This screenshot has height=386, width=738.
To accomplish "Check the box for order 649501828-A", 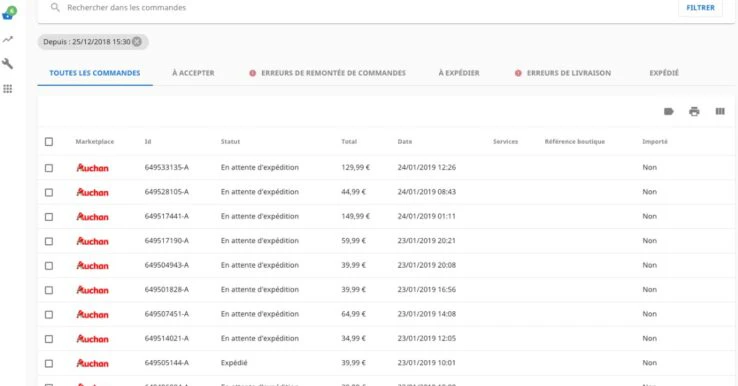I will 49,290.
